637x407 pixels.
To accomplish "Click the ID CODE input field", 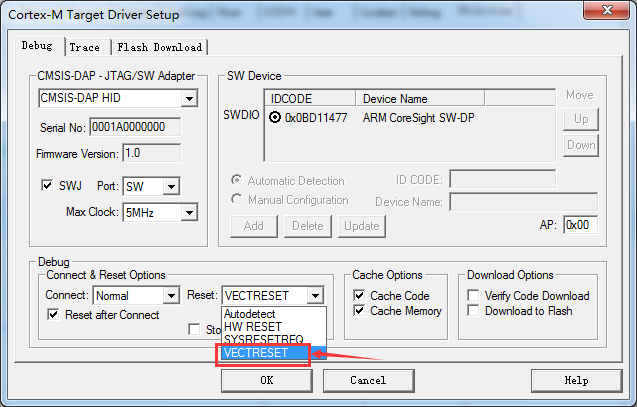I will pyautogui.click(x=503, y=179).
